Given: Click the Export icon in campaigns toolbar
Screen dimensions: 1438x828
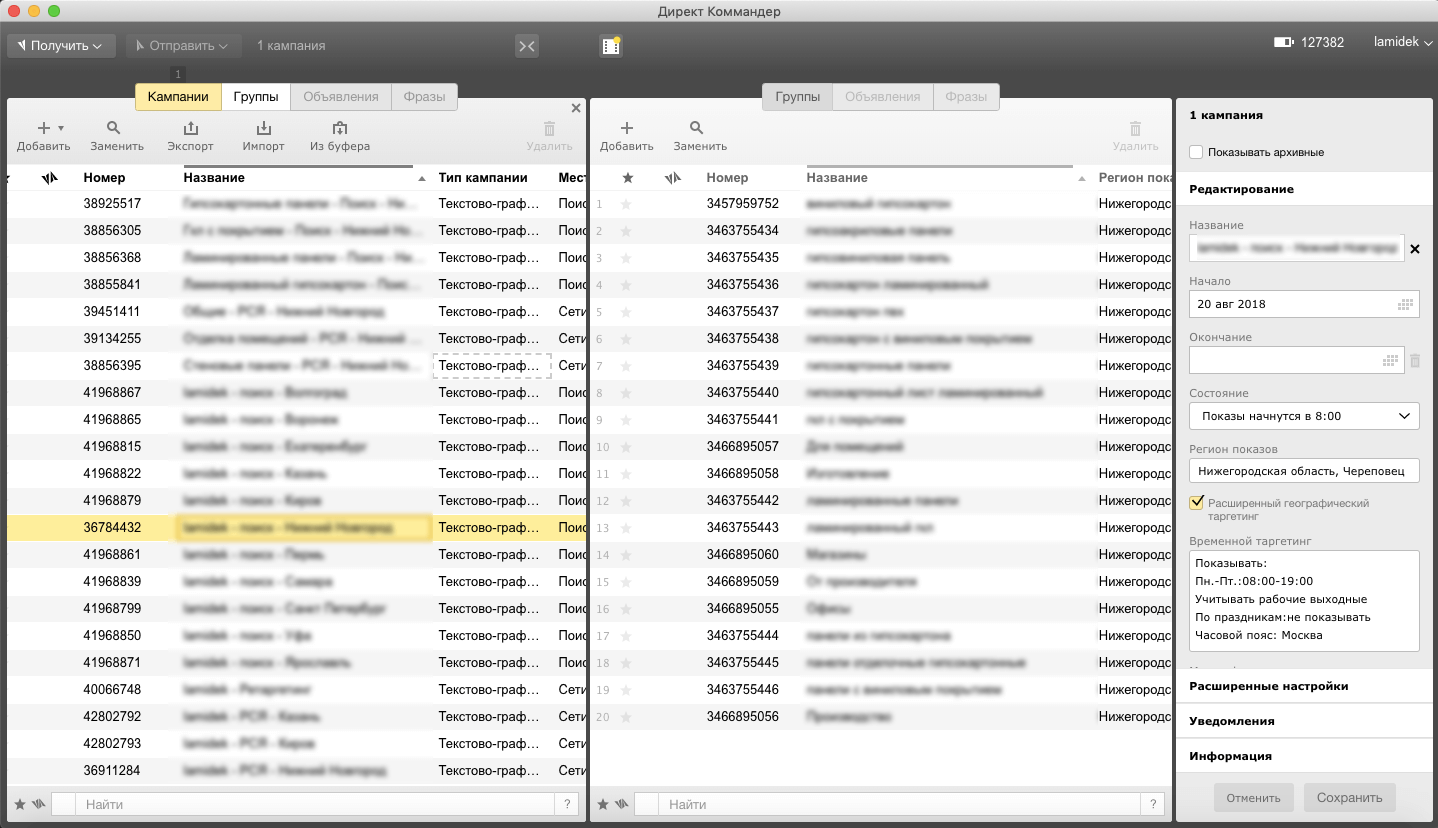Looking at the screenshot, I should coord(190,129).
